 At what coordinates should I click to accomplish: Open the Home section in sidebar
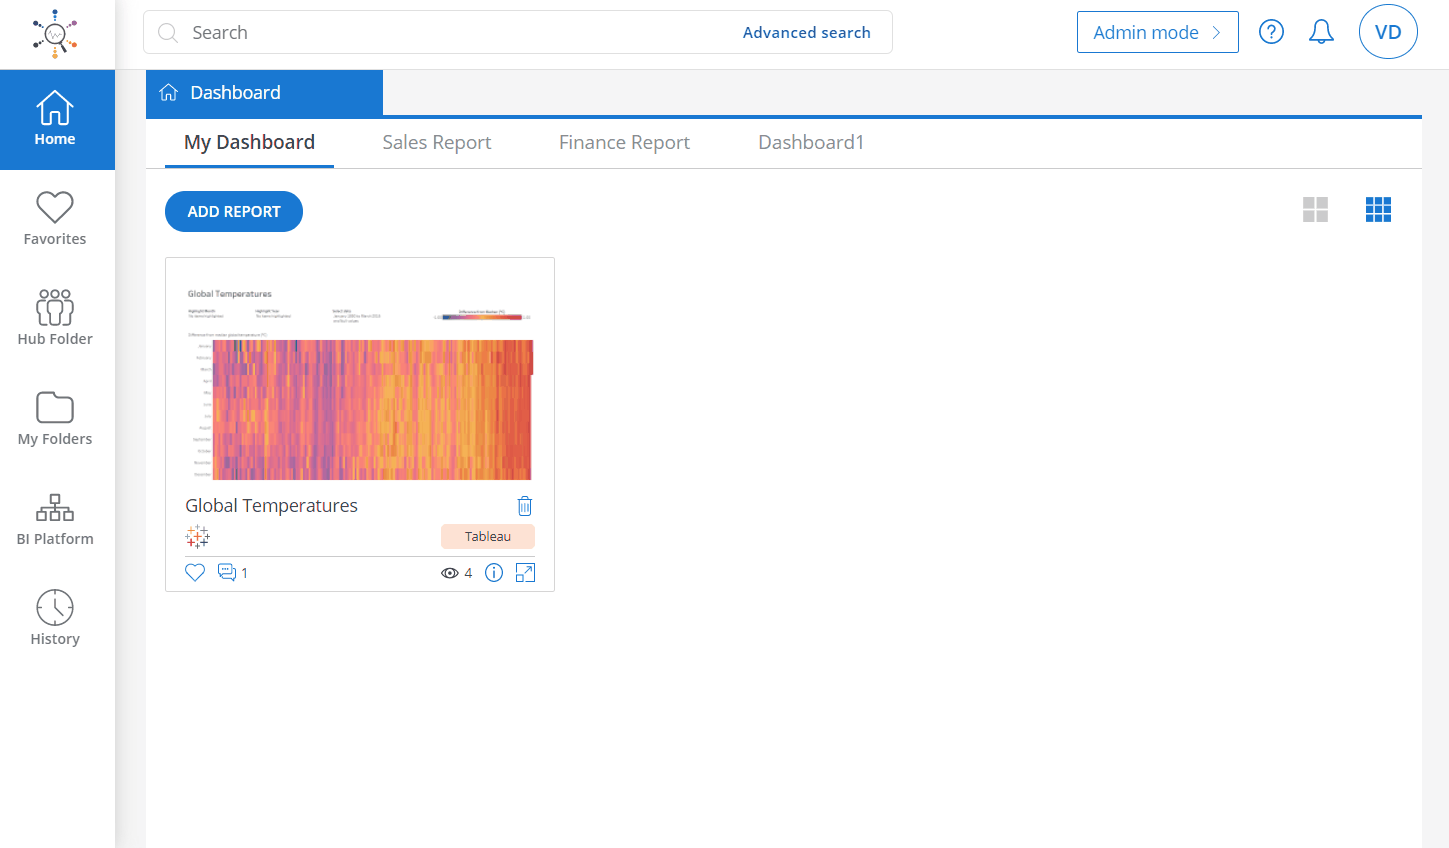55,118
